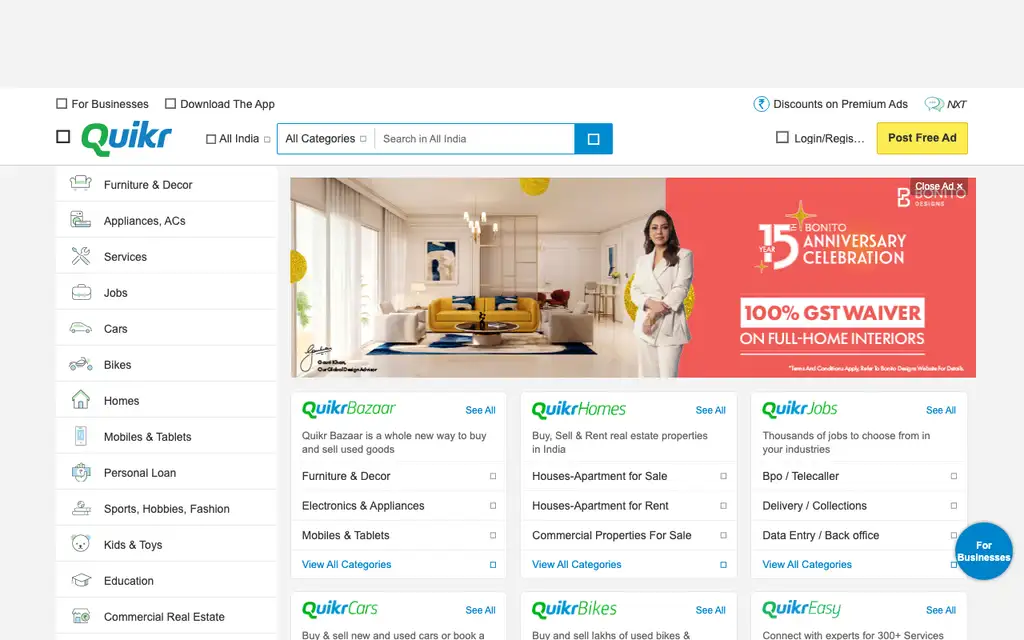
Task: Click the Quikr logo
Action: coord(126,138)
